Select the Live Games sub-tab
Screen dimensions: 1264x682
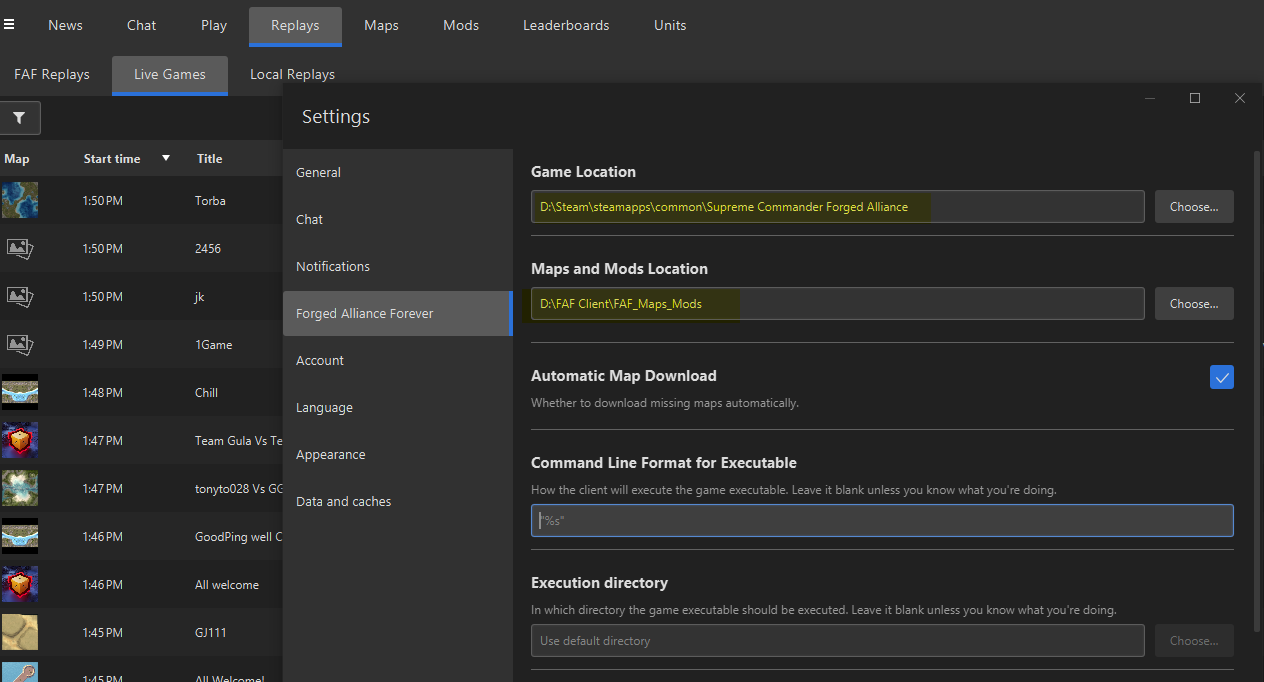(x=170, y=75)
